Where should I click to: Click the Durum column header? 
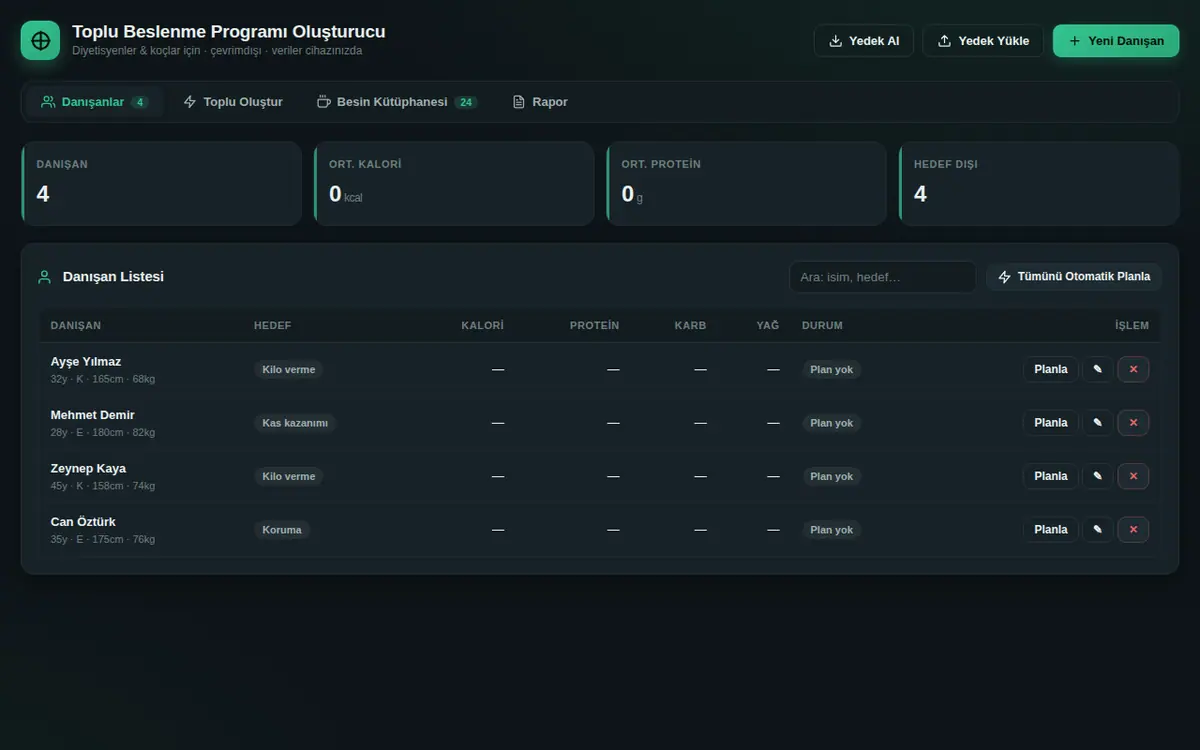pyautogui.click(x=822, y=326)
